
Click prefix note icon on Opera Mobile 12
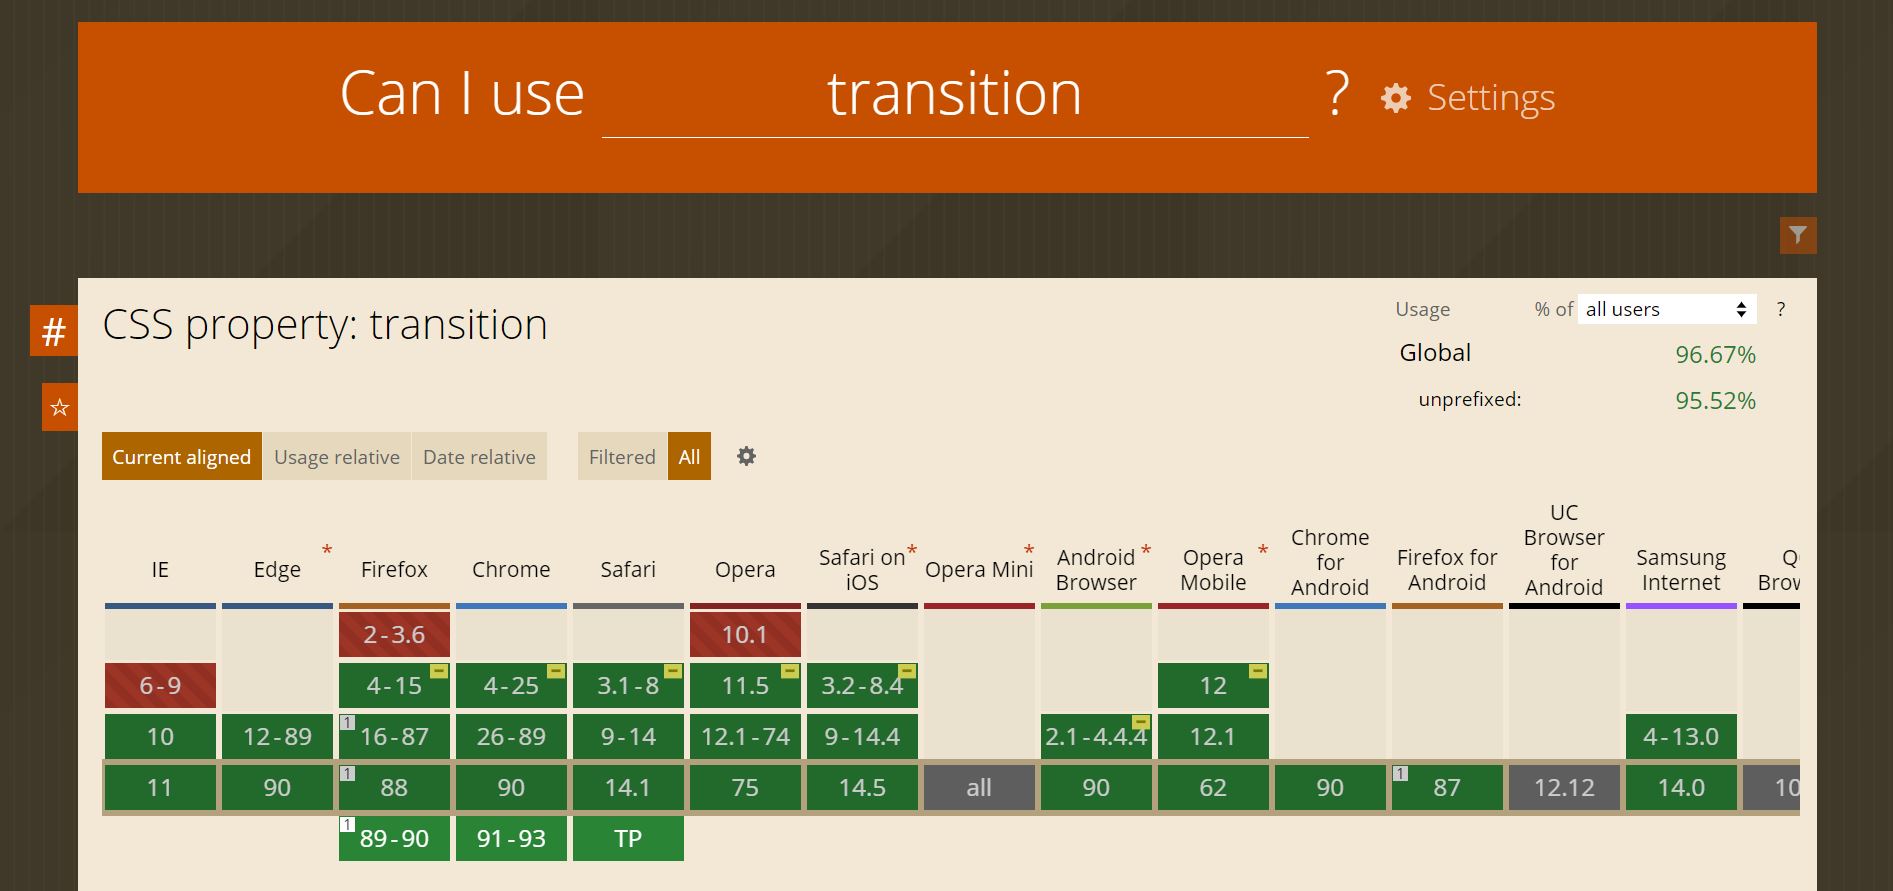1258,671
